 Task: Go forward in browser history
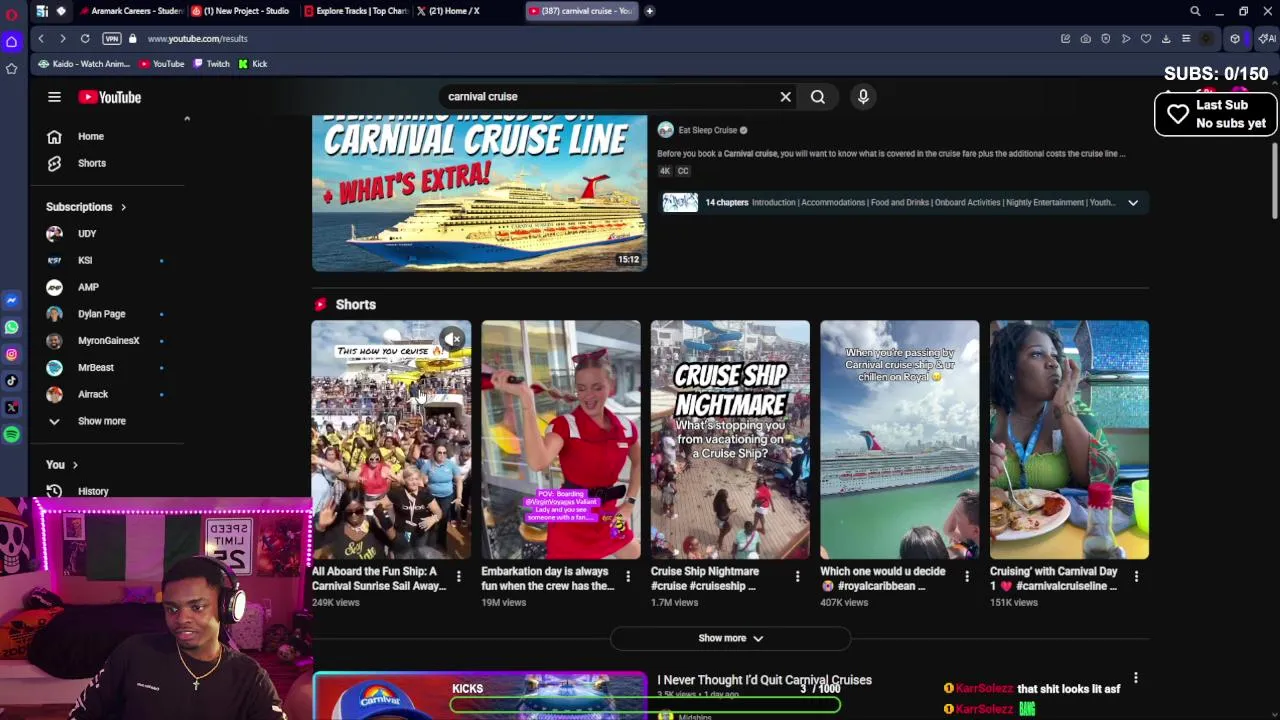pos(62,38)
